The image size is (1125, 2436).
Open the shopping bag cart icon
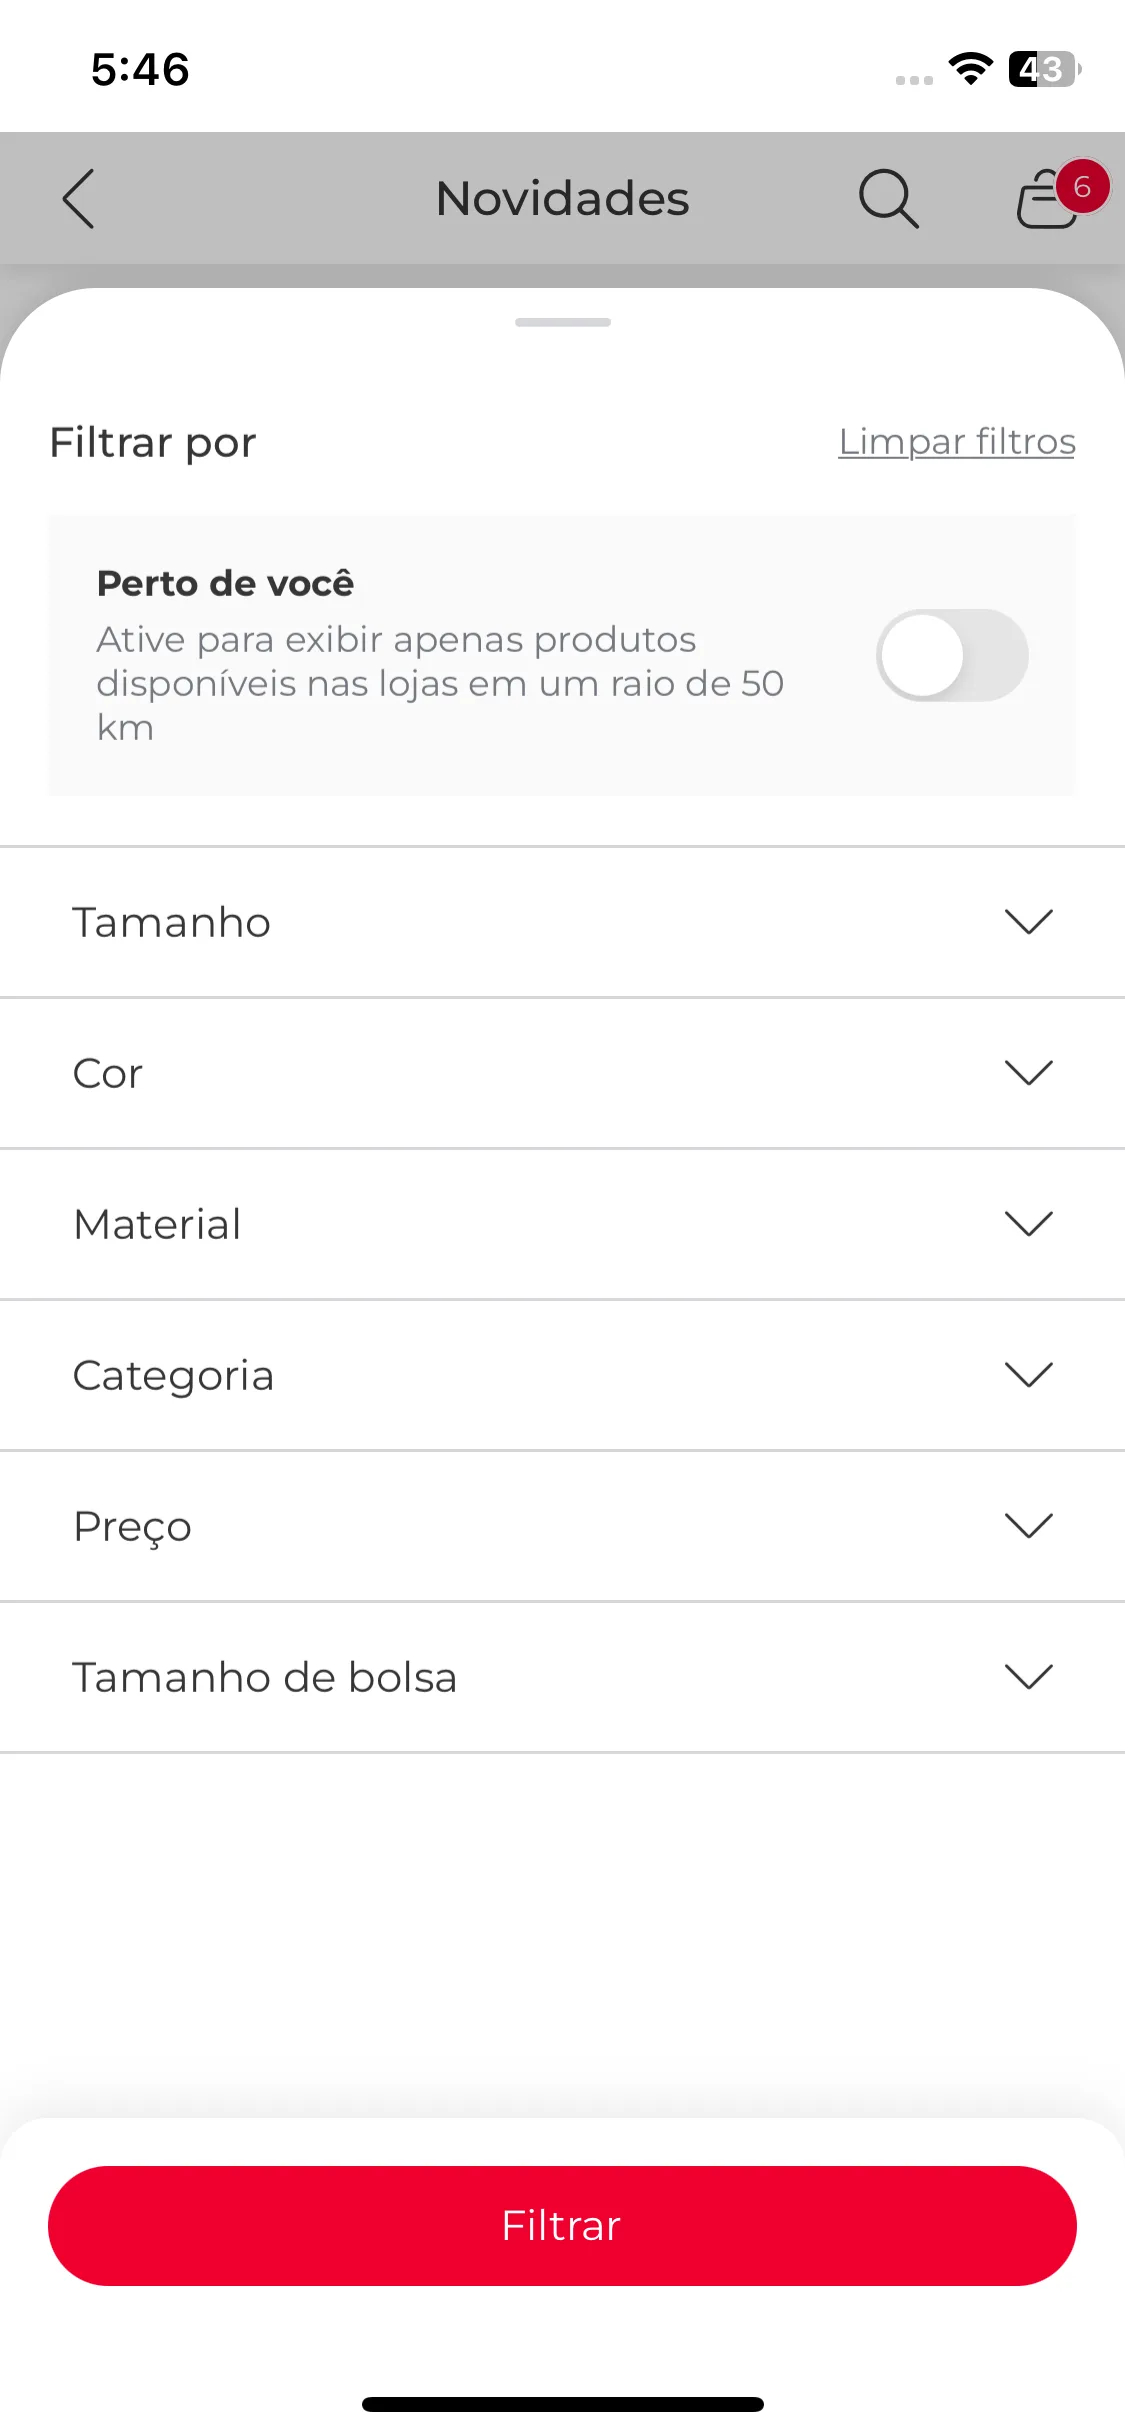[1046, 199]
